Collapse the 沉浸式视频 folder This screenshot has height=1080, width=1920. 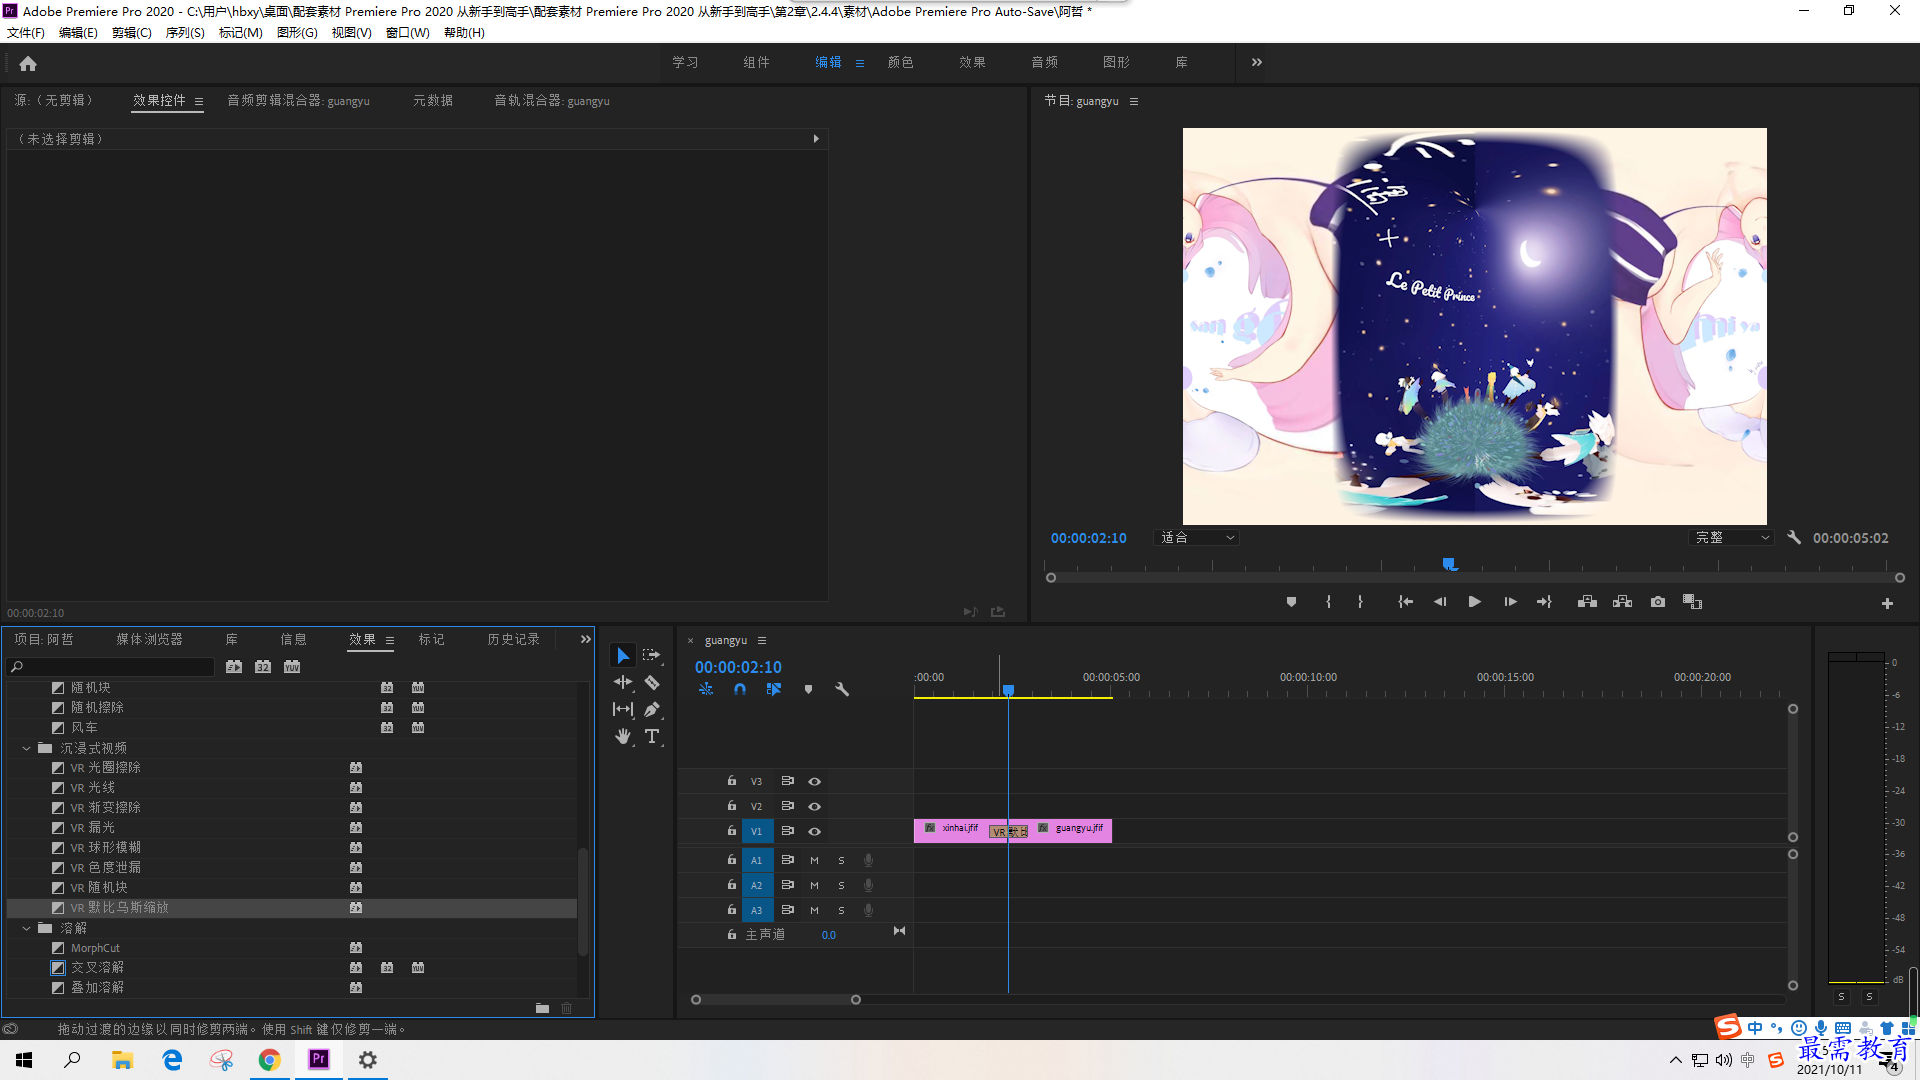[x=27, y=748]
